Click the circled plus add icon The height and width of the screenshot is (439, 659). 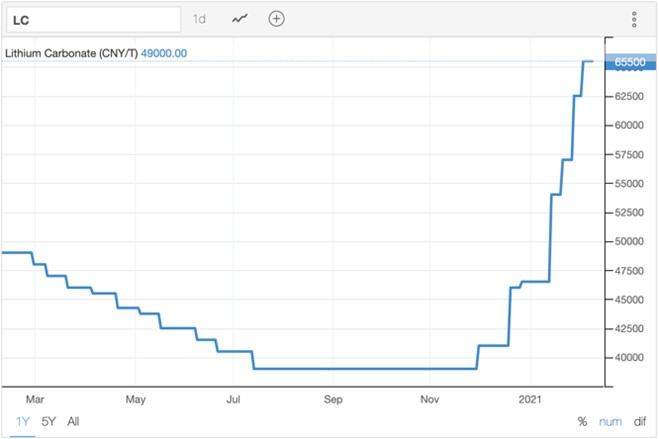coord(276,19)
